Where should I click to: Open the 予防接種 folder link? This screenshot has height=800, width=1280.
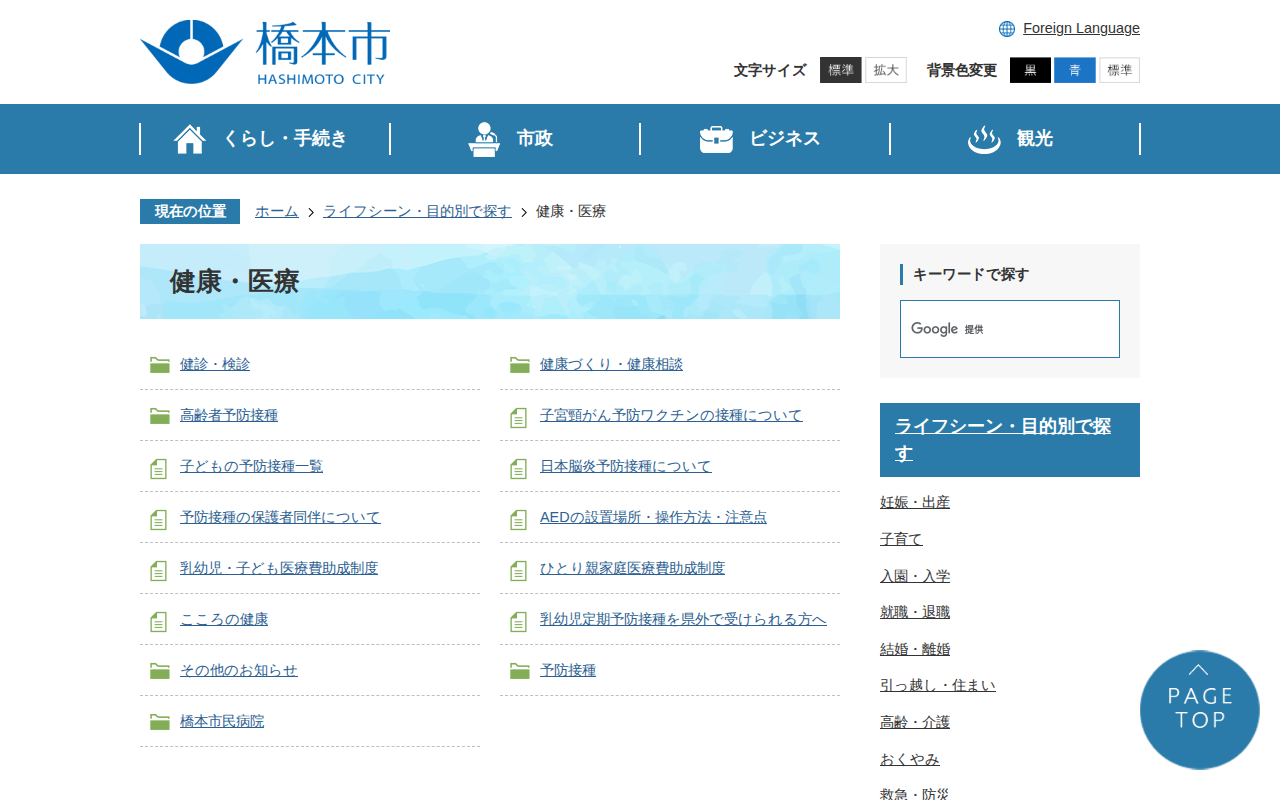(568, 670)
